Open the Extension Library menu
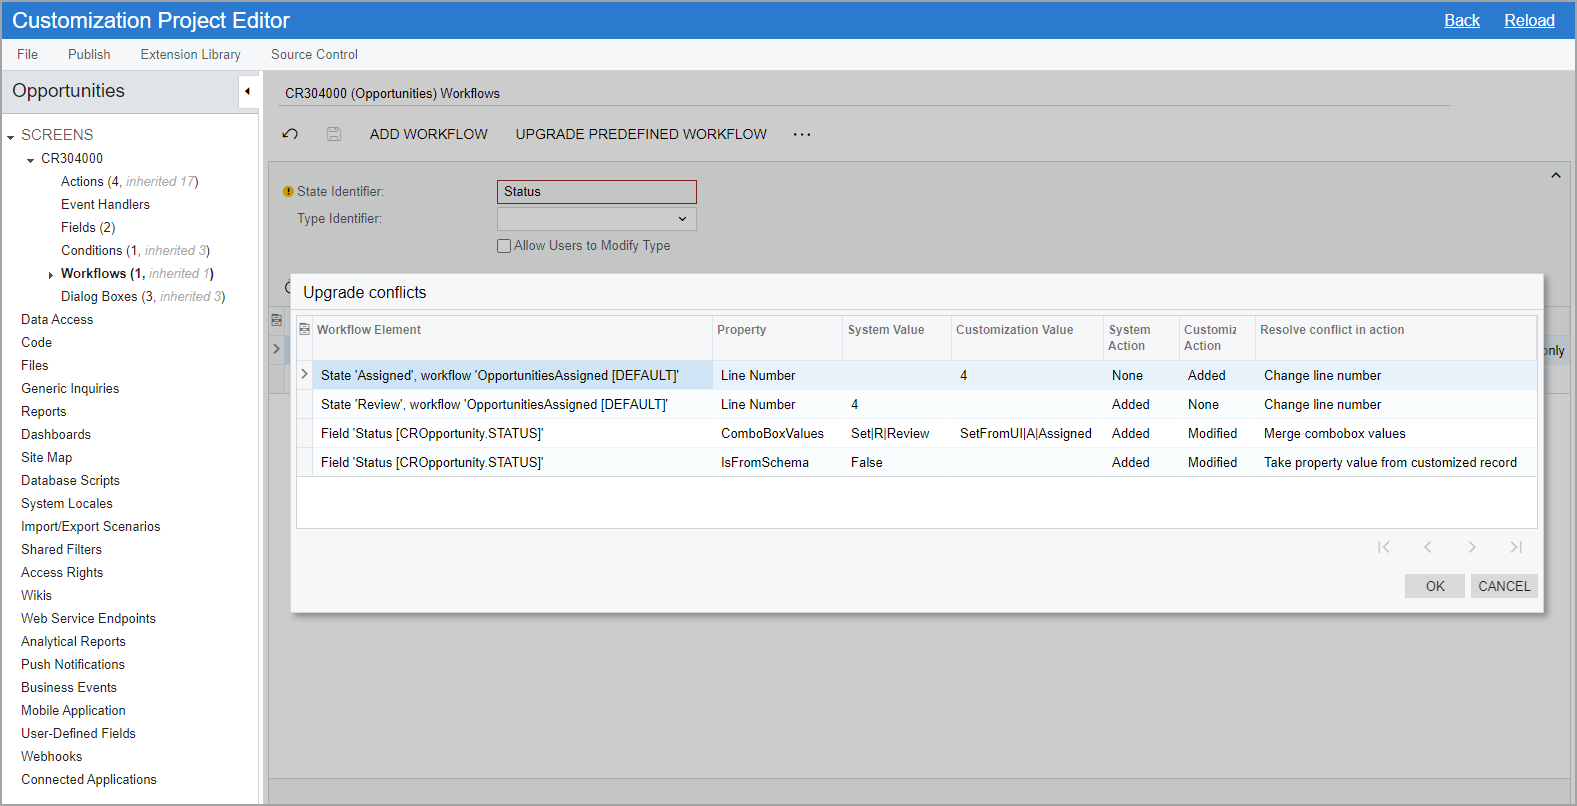The image size is (1577, 806). tap(190, 54)
